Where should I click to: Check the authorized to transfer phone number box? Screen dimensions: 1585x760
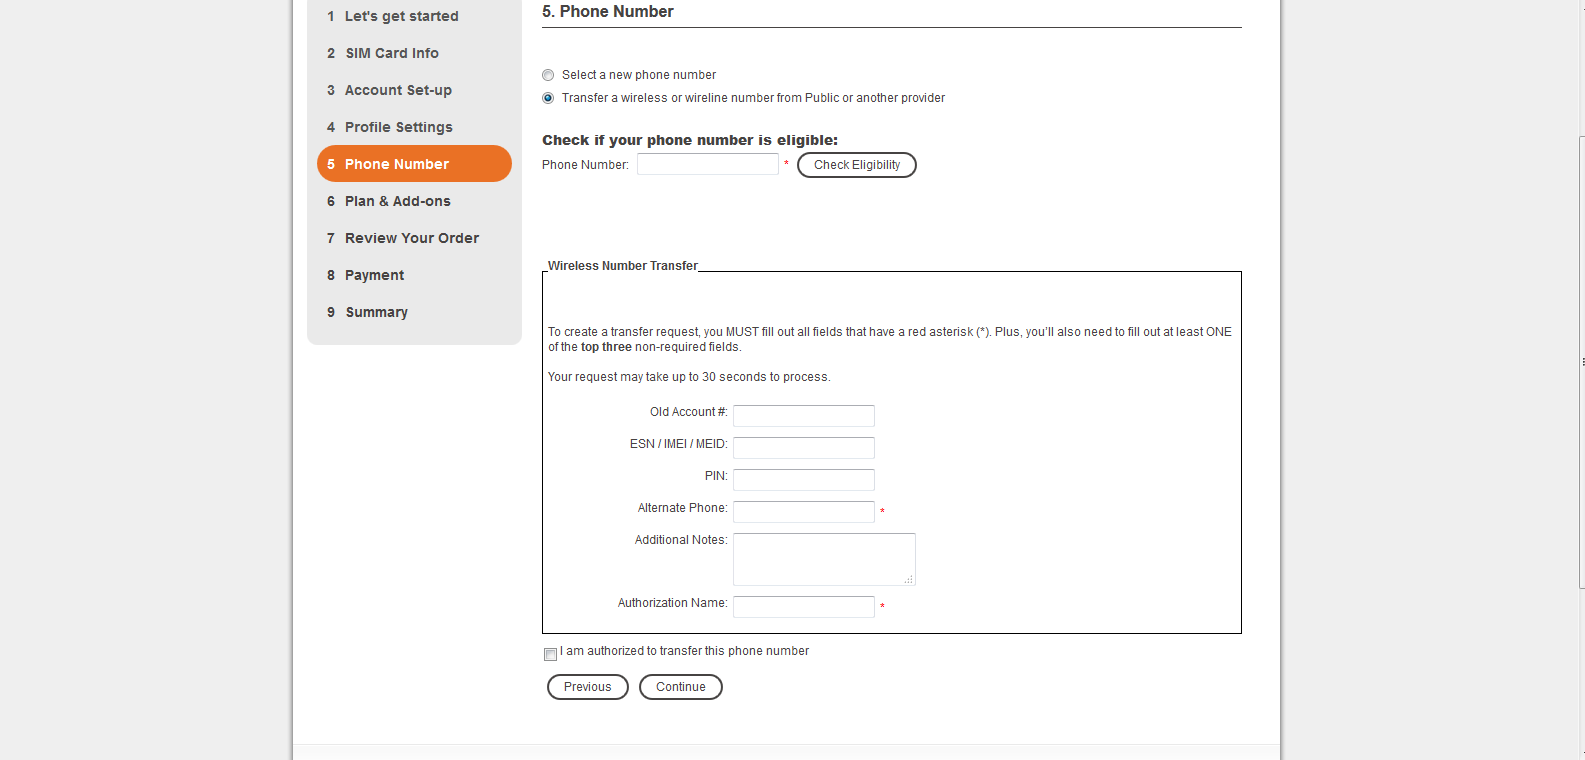pos(550,654)
